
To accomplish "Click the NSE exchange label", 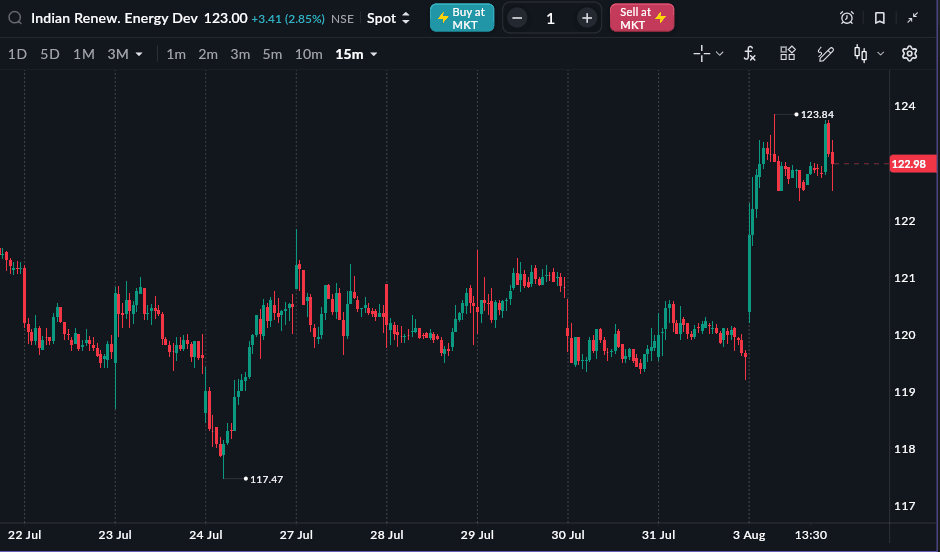I will point(342,19).
